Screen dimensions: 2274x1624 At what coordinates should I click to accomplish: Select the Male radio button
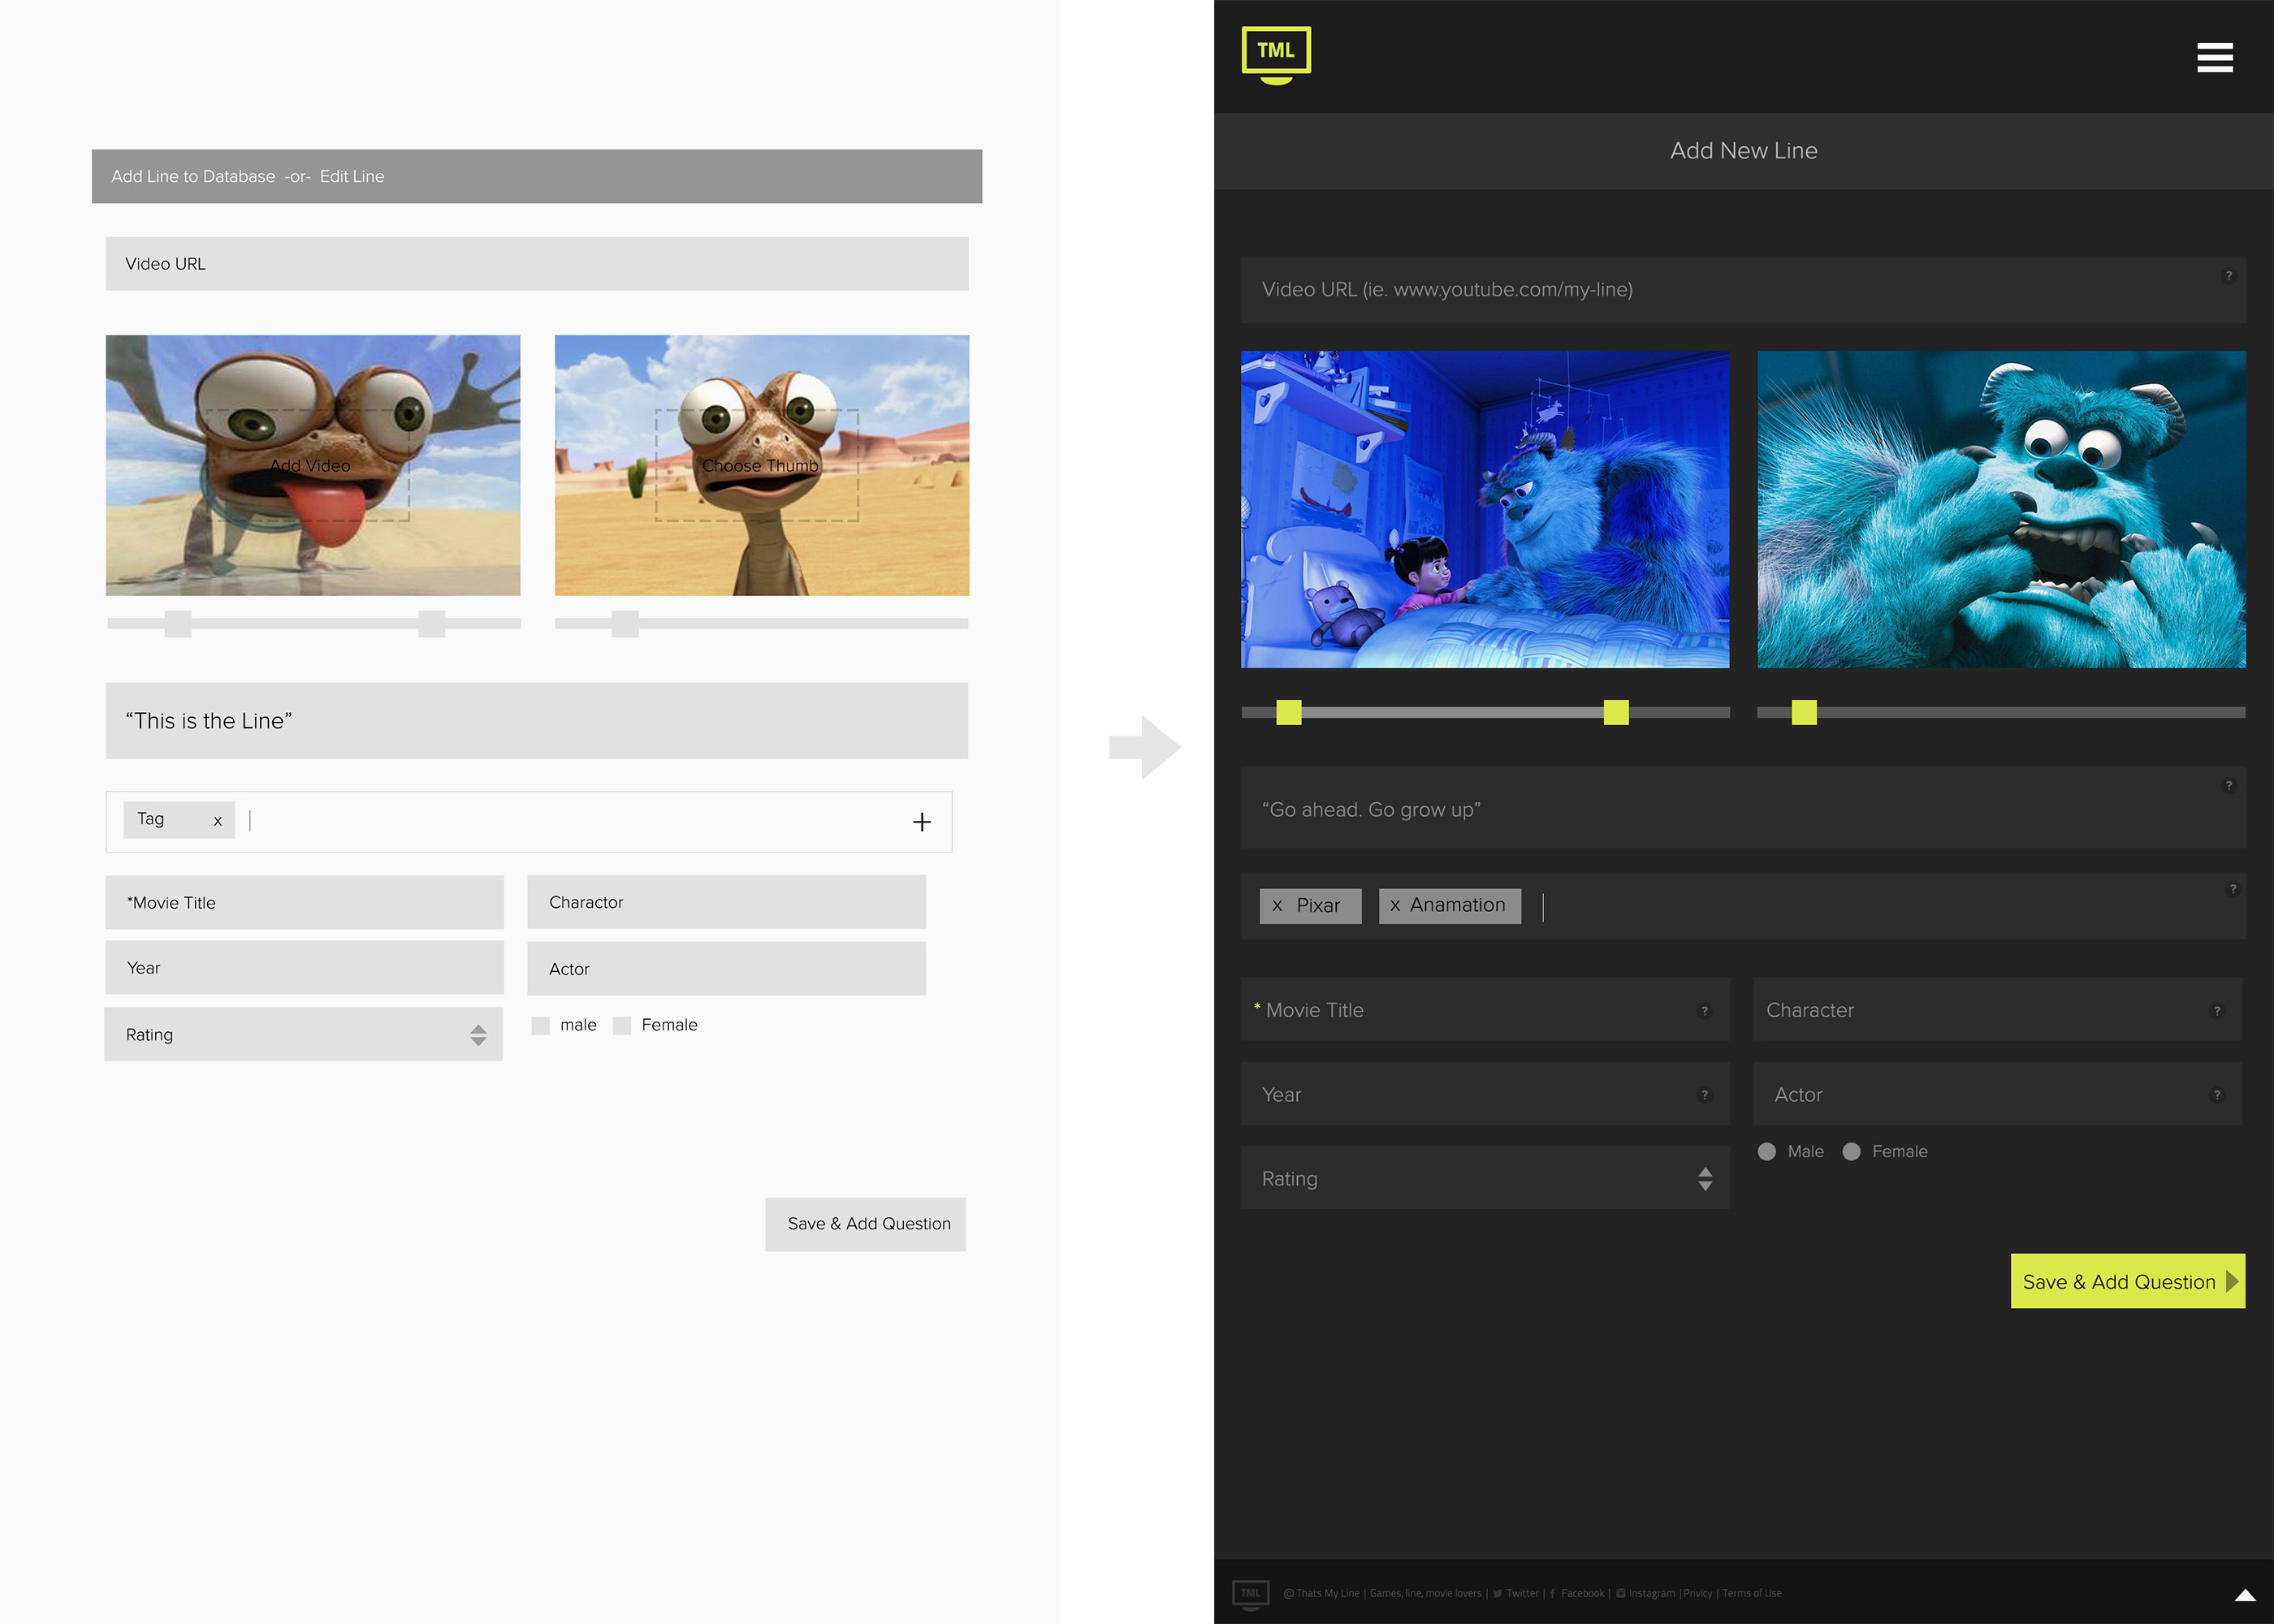pos(1767,1152)
